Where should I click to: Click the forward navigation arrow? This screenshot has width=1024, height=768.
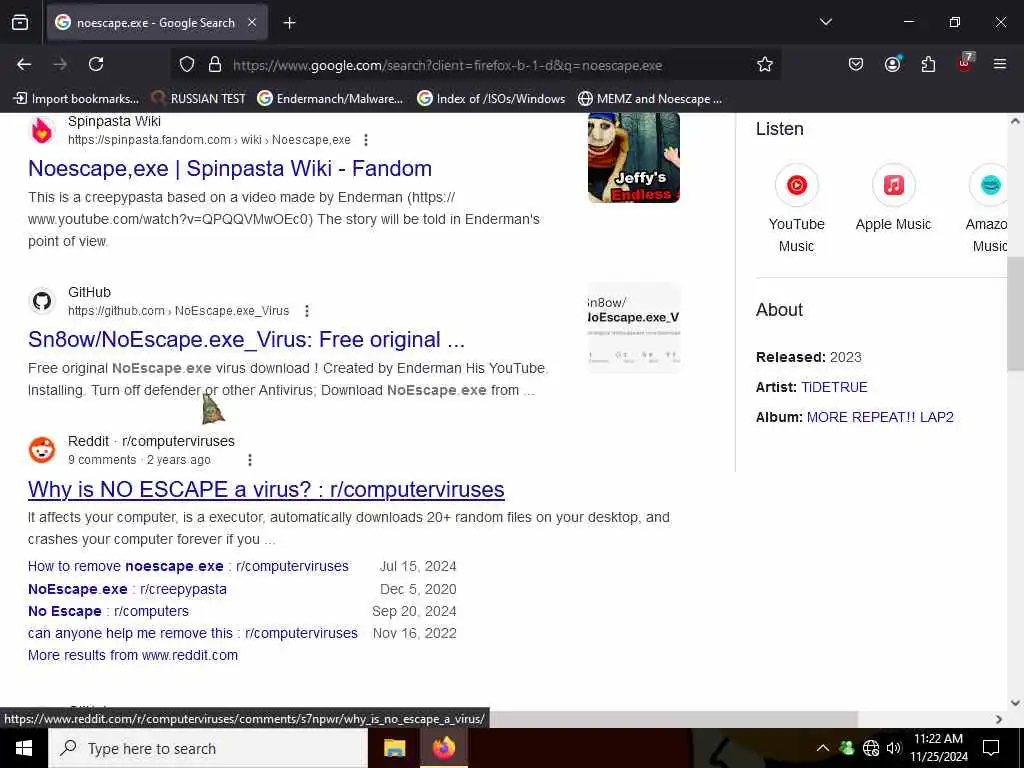60,64
